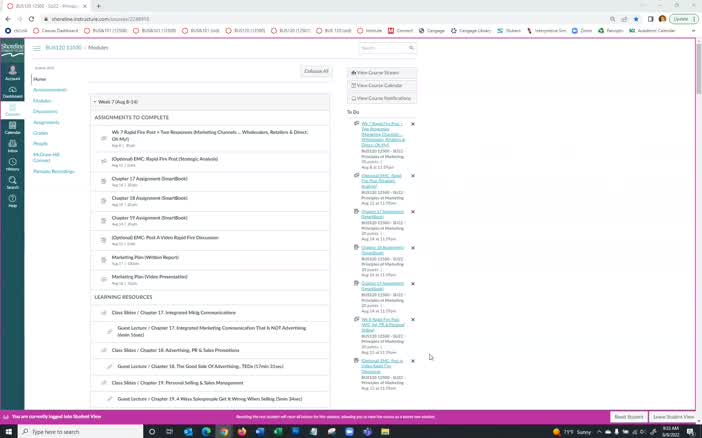Screen dimensions: 702x438
Task: Collapse the Week 7 (Aug 8-14) module
Action: [95, 102]
